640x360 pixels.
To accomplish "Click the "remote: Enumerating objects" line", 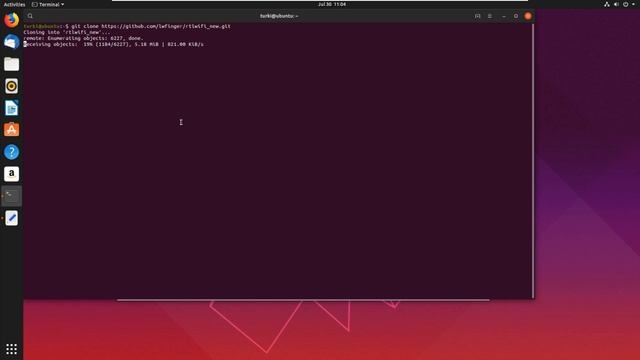I will tap(83, 38).
